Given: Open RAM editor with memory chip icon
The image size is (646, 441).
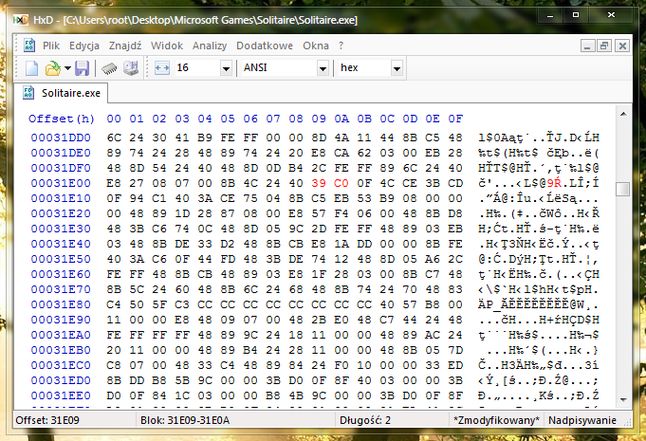Looking at the screenshot, I should click(109, 68).
